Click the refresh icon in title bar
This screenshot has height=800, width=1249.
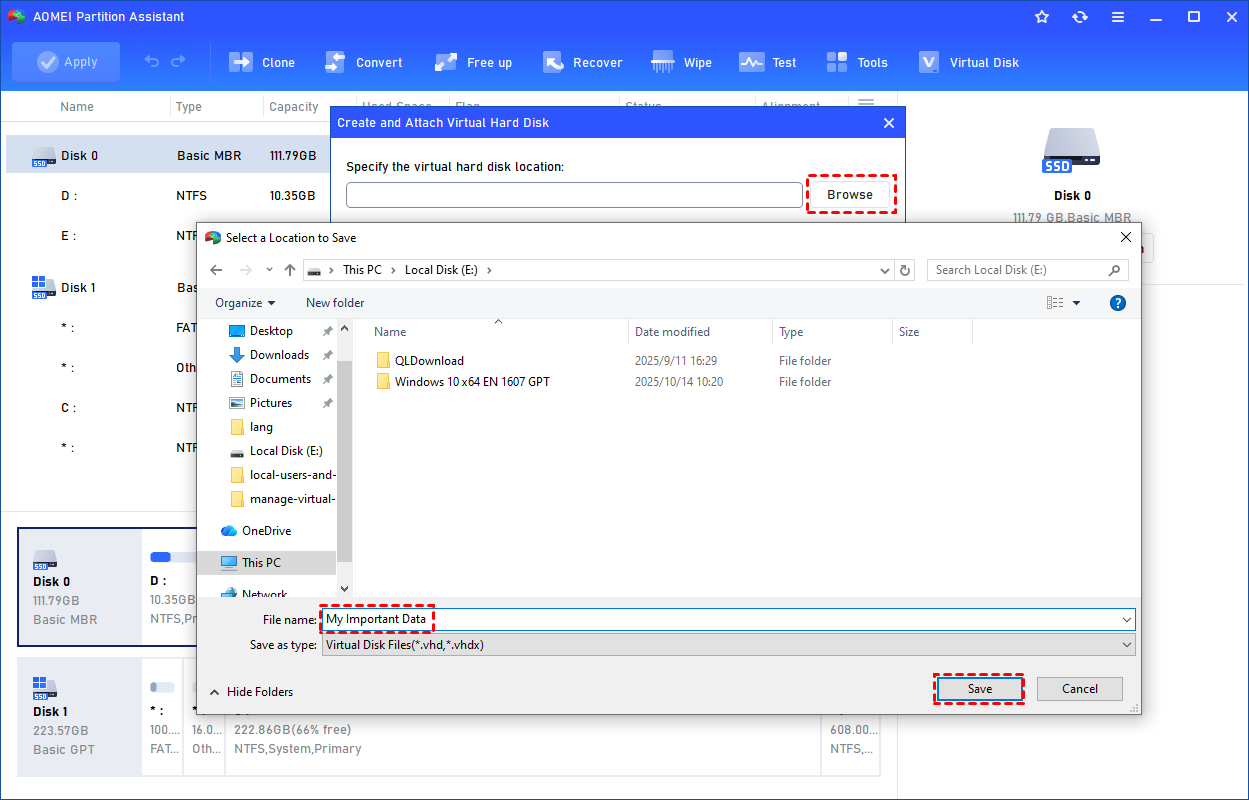pyautogui.click(x=1080, y=17)
